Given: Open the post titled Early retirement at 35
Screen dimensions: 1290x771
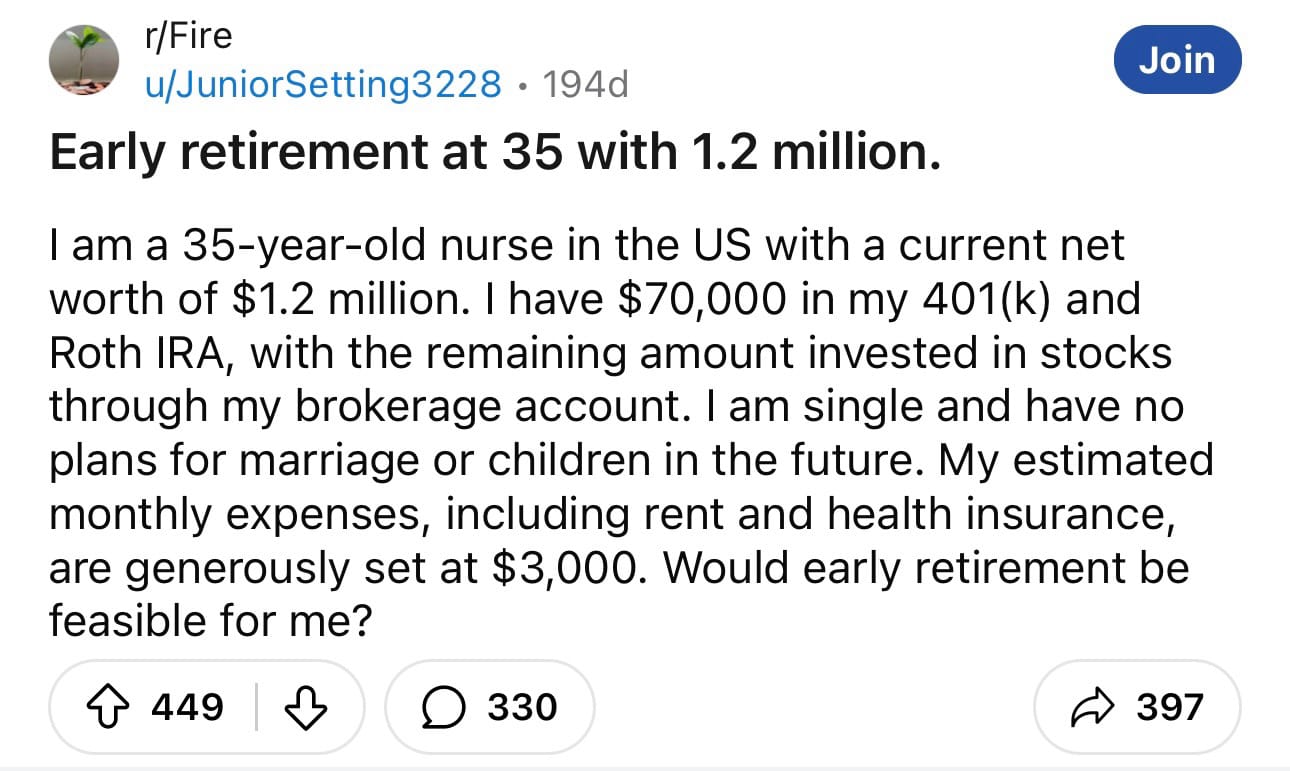Looking at the screenshot, I should (x=496, y=152).
